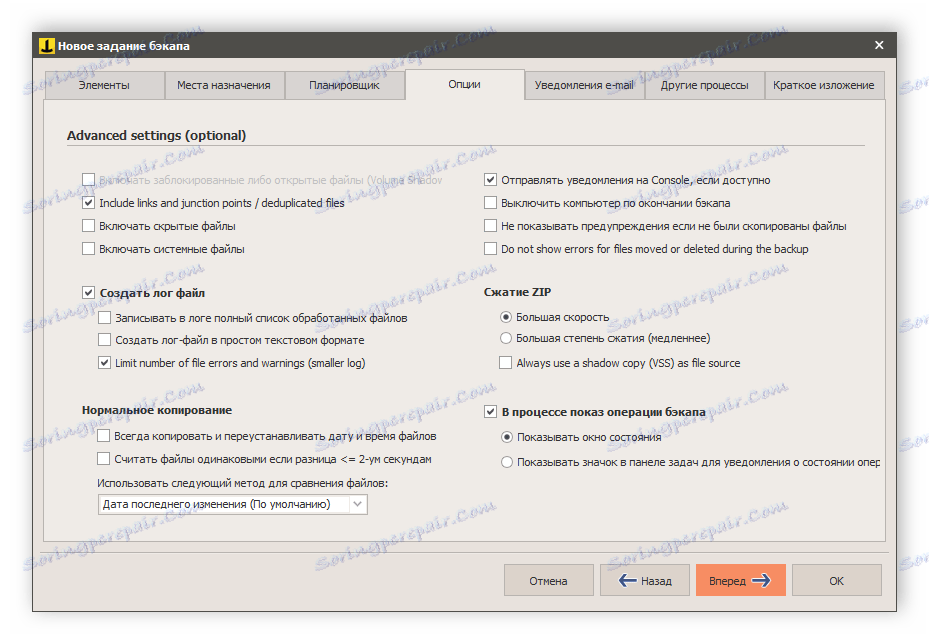Click the Отмена button

(x=549, y=581)
